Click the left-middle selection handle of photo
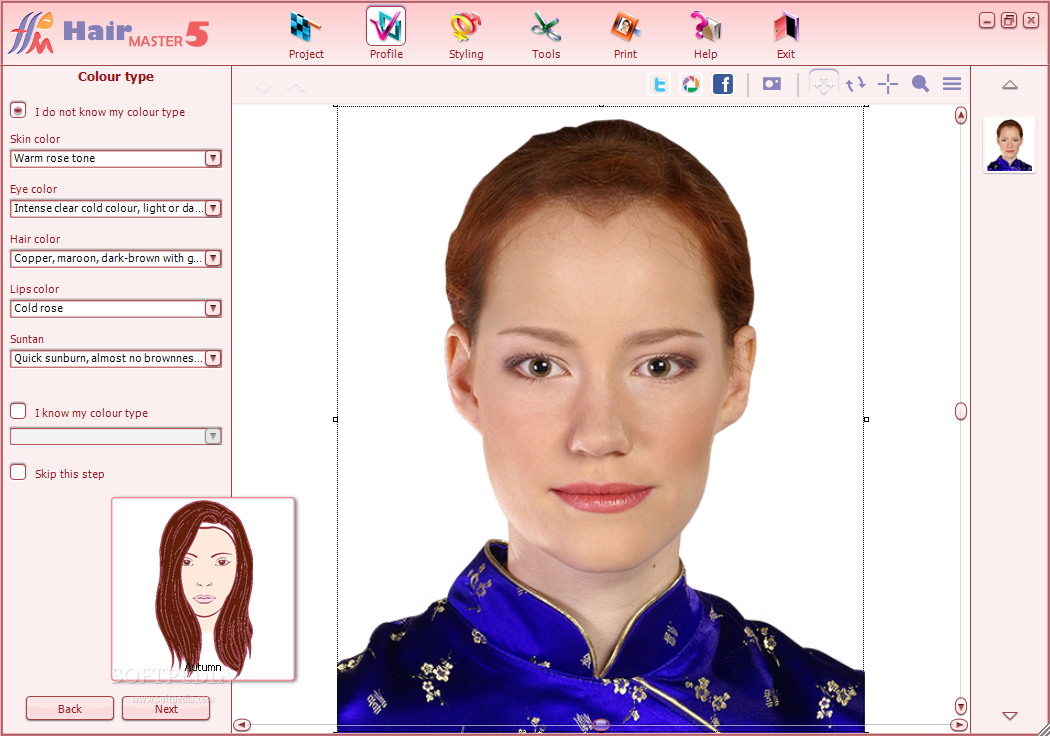 click(335, 419)
